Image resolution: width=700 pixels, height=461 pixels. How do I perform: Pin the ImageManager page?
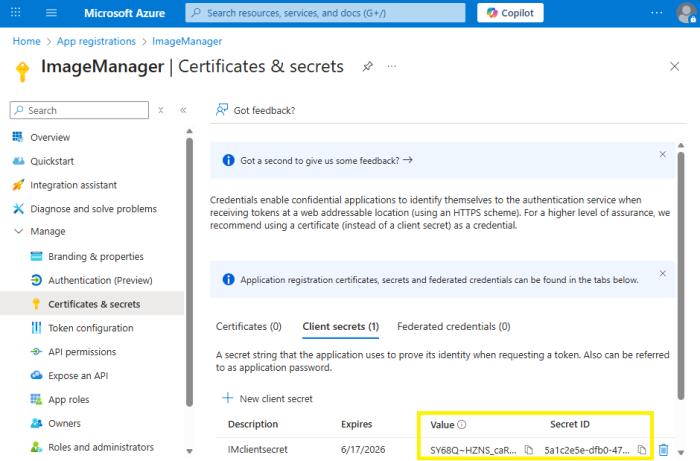coord(368,66)
